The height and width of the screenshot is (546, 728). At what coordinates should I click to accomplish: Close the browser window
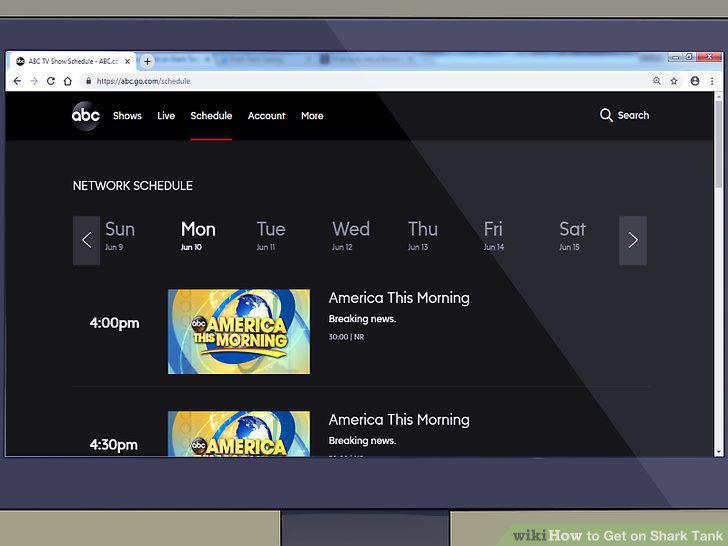(x=709, y=57)
